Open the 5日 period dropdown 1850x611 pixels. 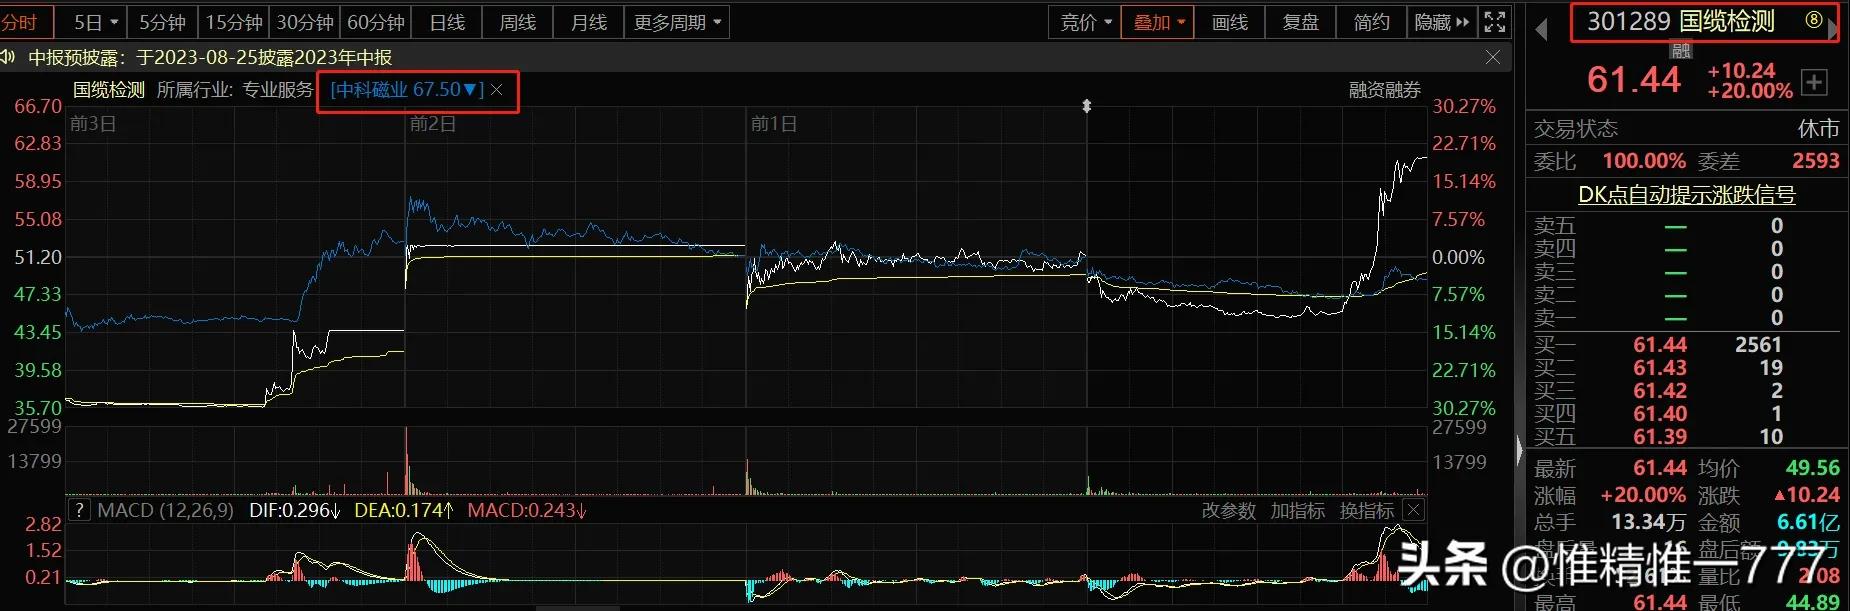click(96, 22)
